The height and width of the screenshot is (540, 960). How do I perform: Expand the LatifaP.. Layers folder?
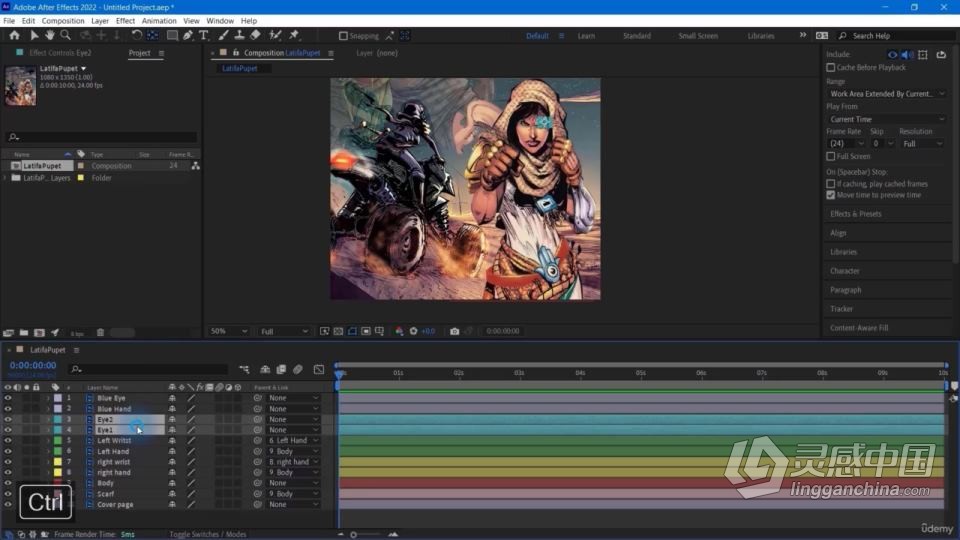(6, 178)
